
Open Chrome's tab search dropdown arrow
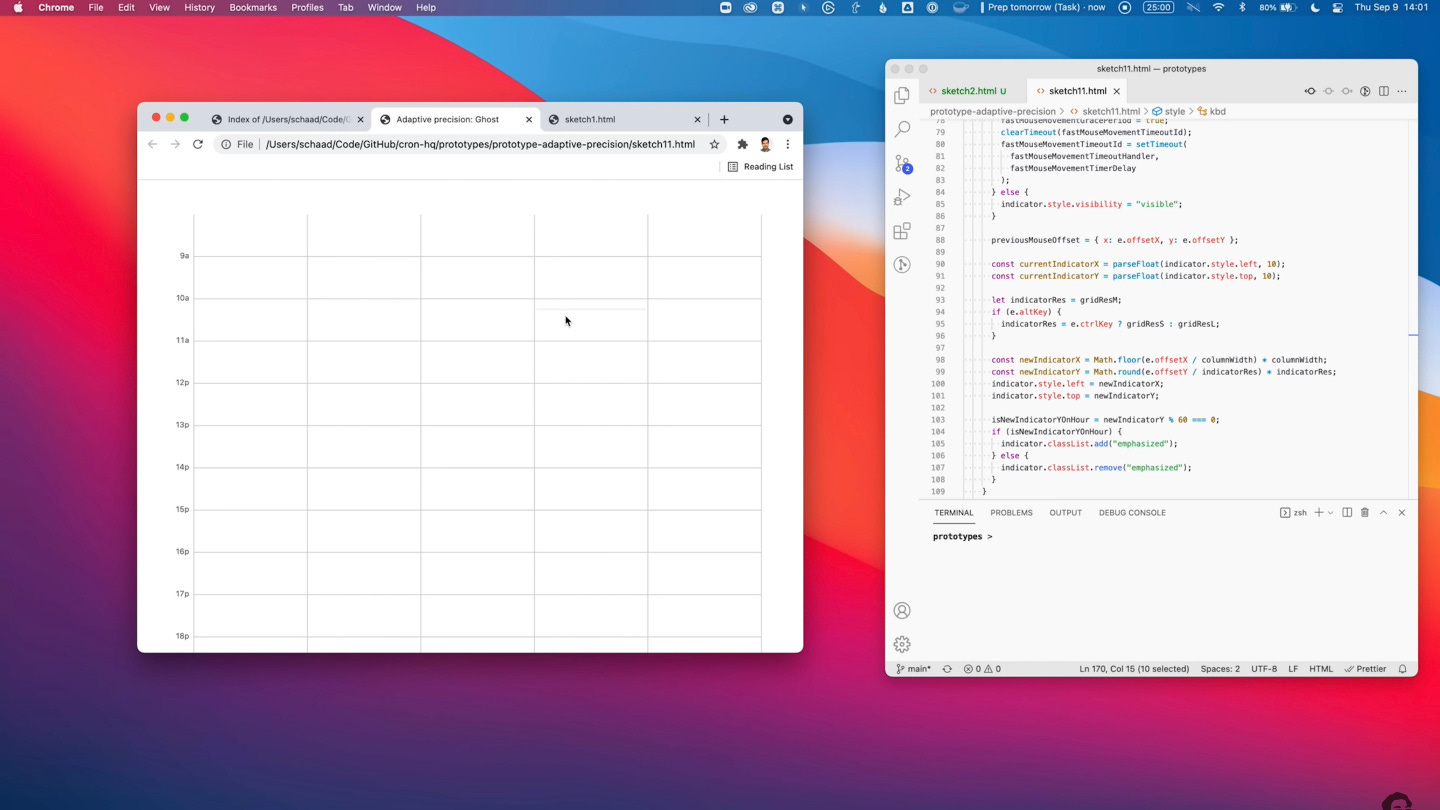pyautogui.click(x=787, y=119)
